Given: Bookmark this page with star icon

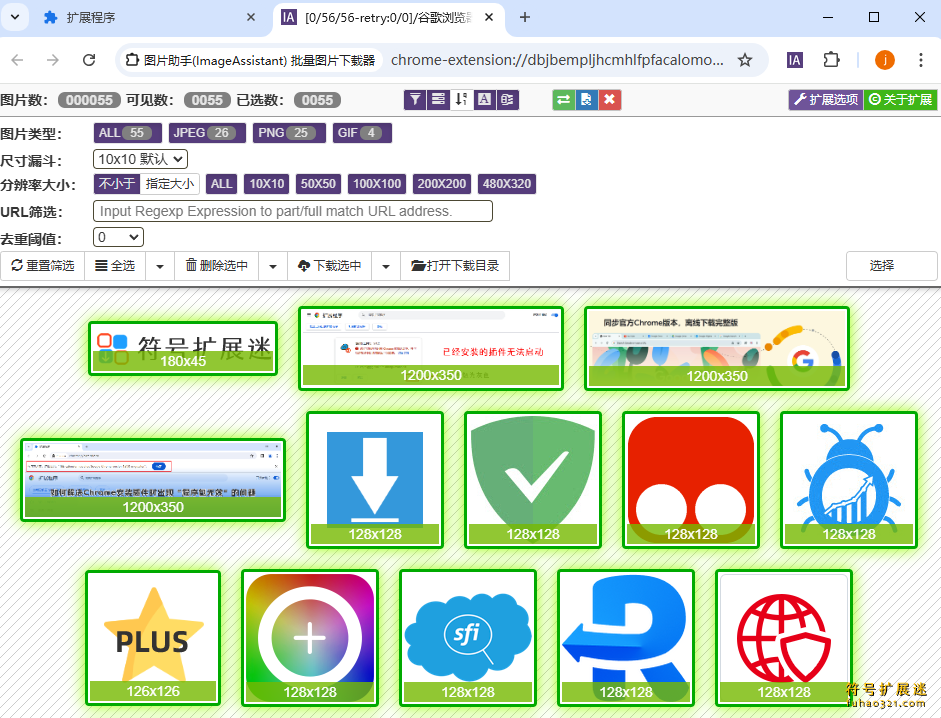Looking at the screenshot, I should 745,60.
